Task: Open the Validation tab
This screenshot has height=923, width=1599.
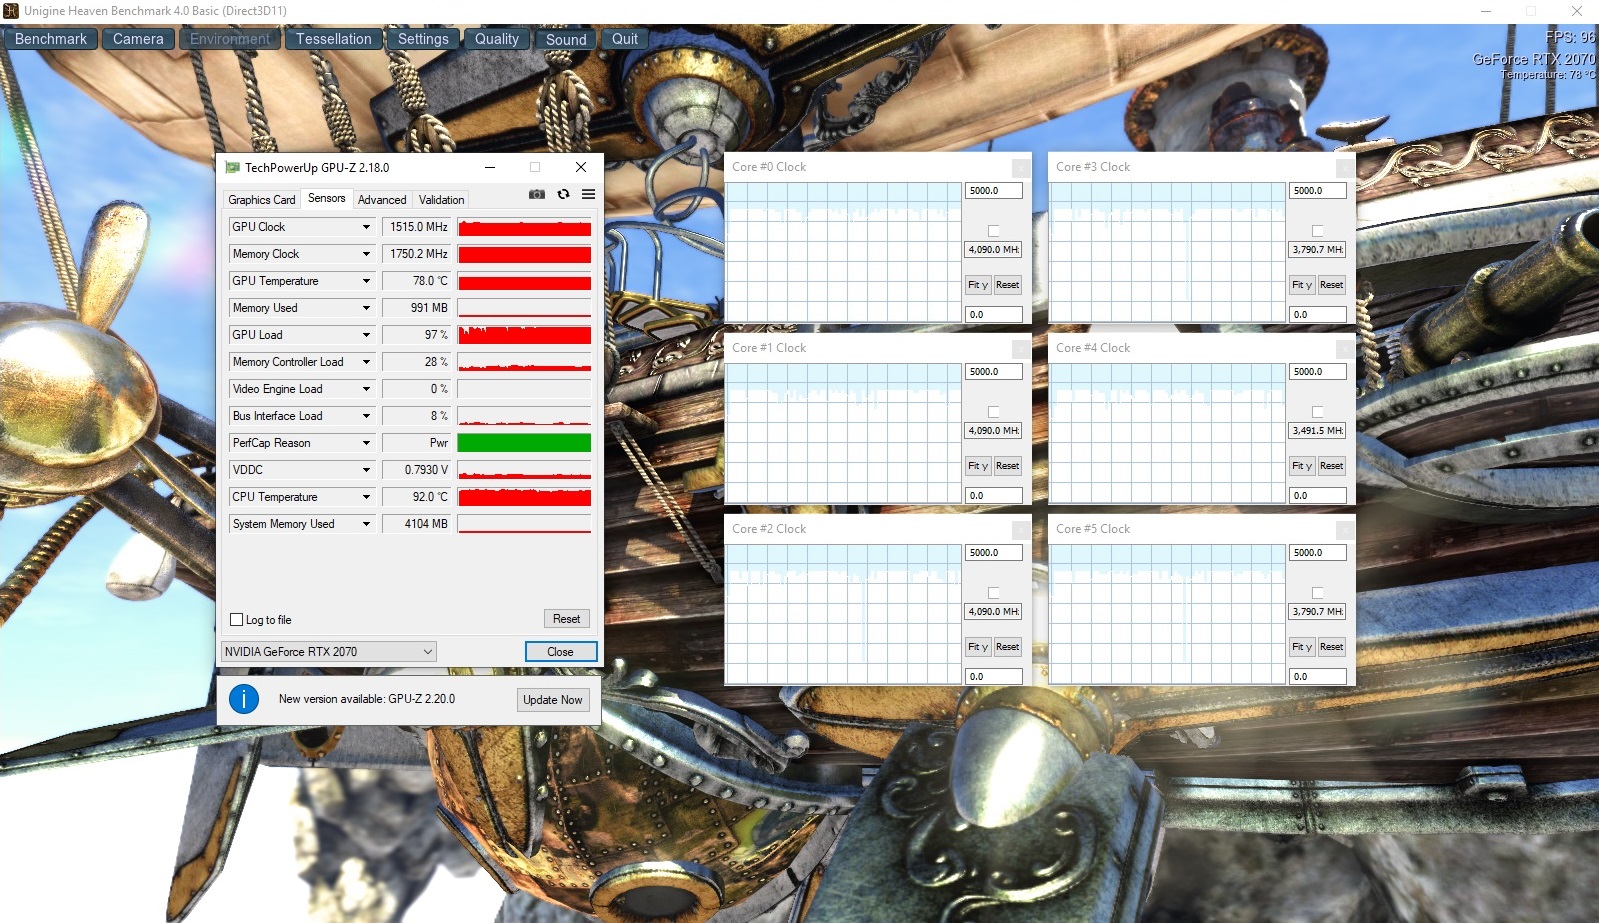Action: [x=442, y=200]
